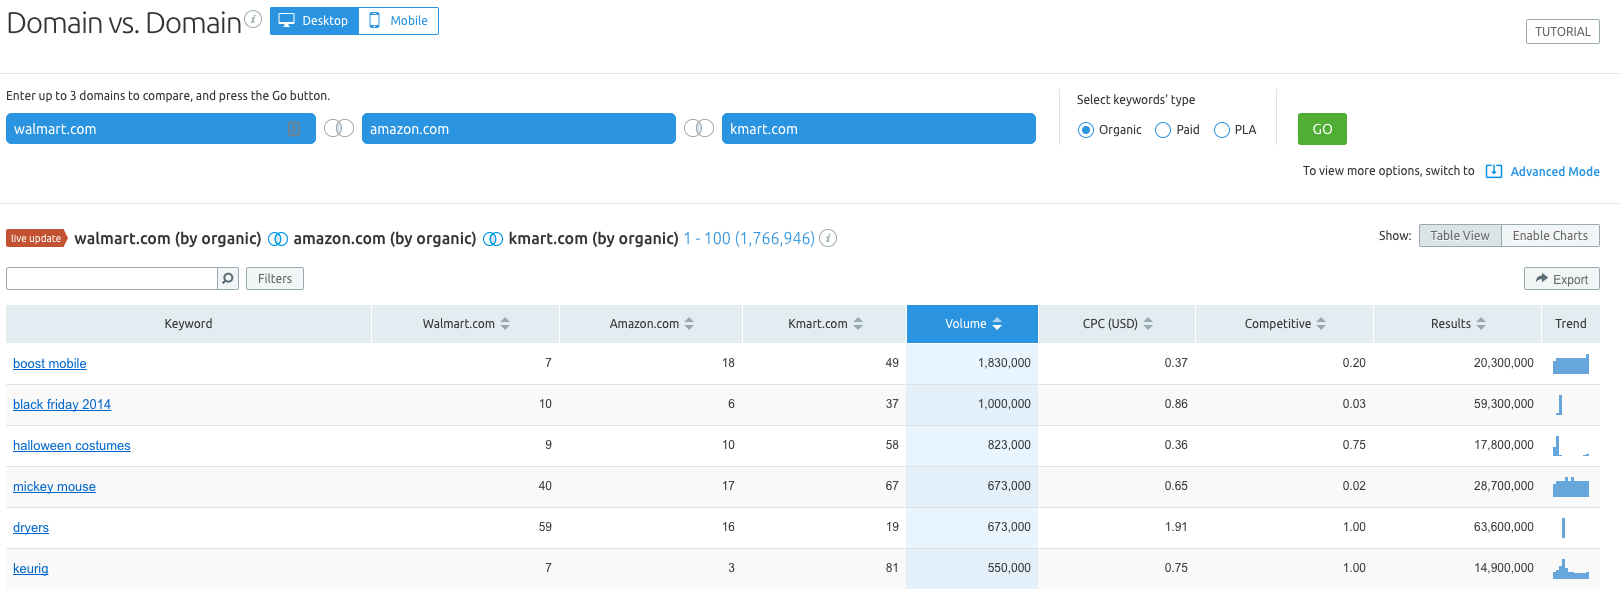Open the dryers keyword link
Image resolution: width=1619 pixels, height=589 pixels.
[31, 528]
